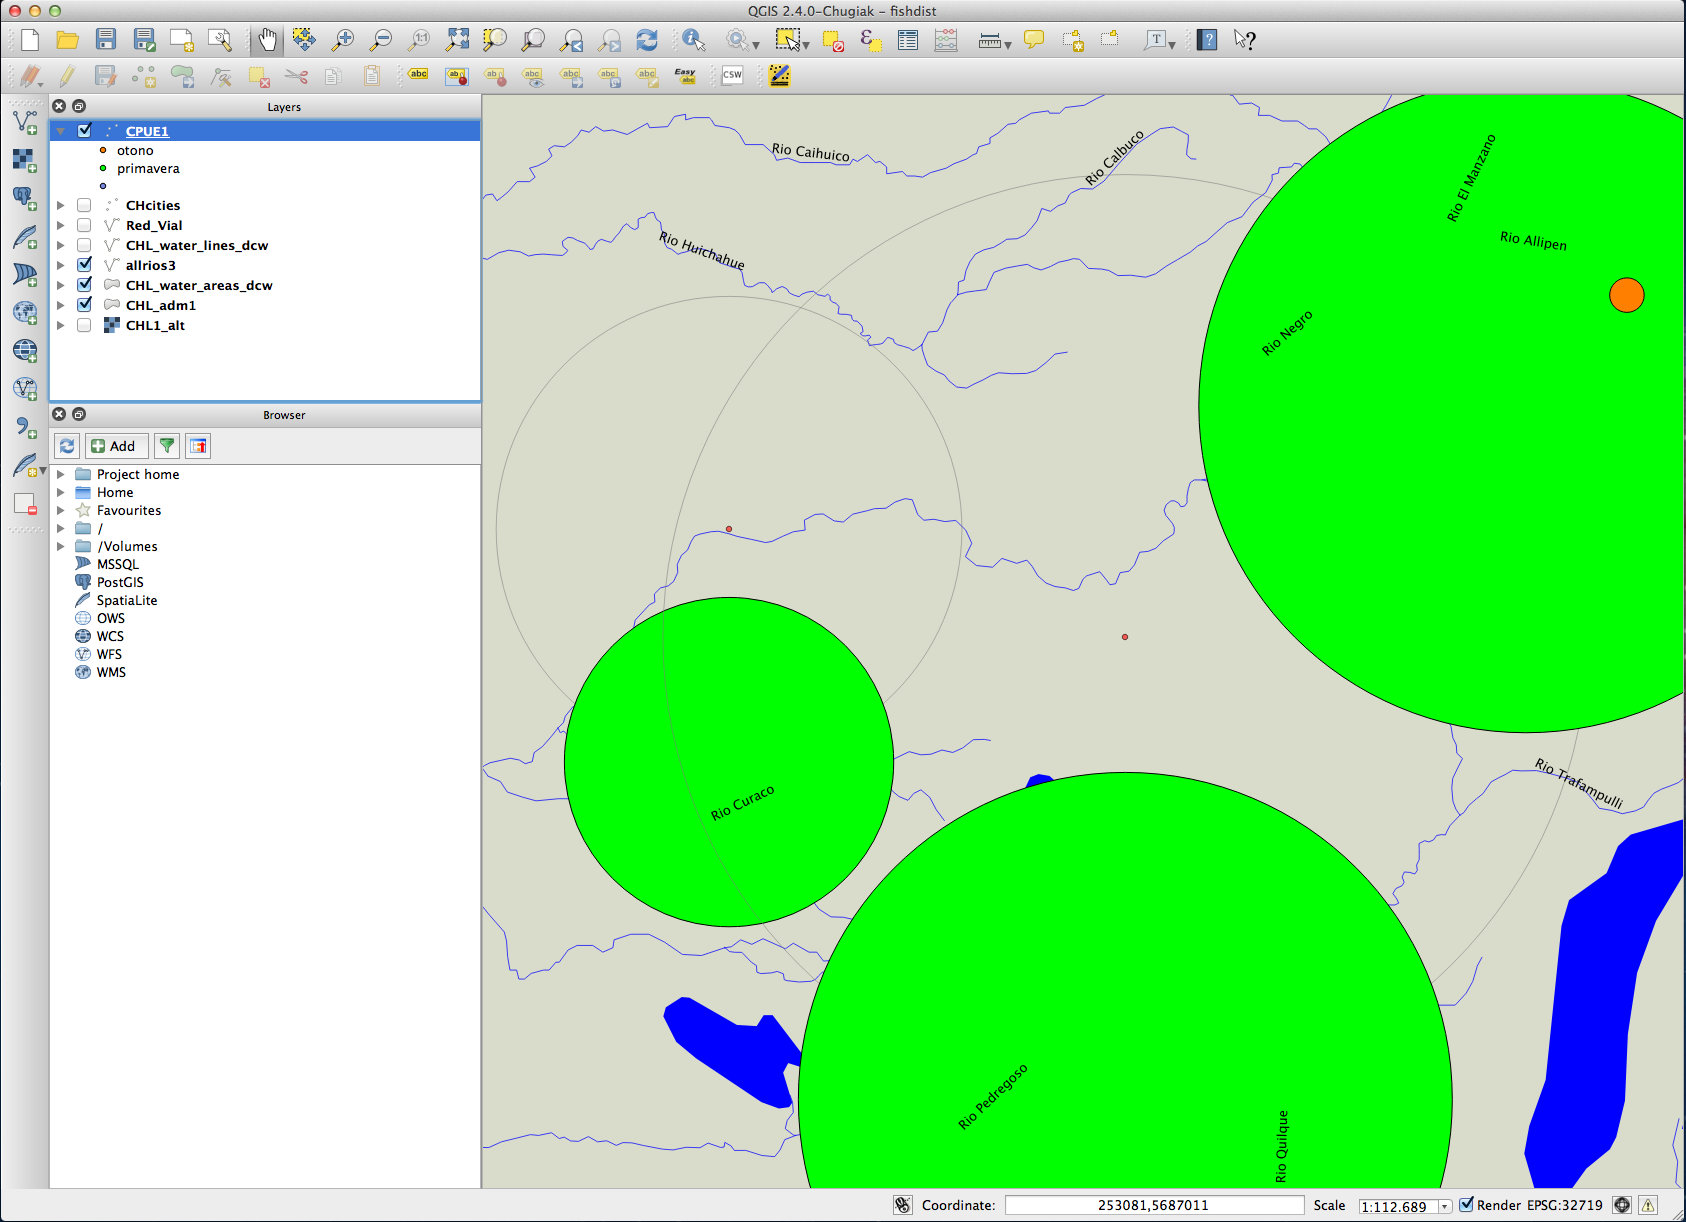Open the Help Contents book icon
The image size is (1686, 1222).
point(1207,40)
